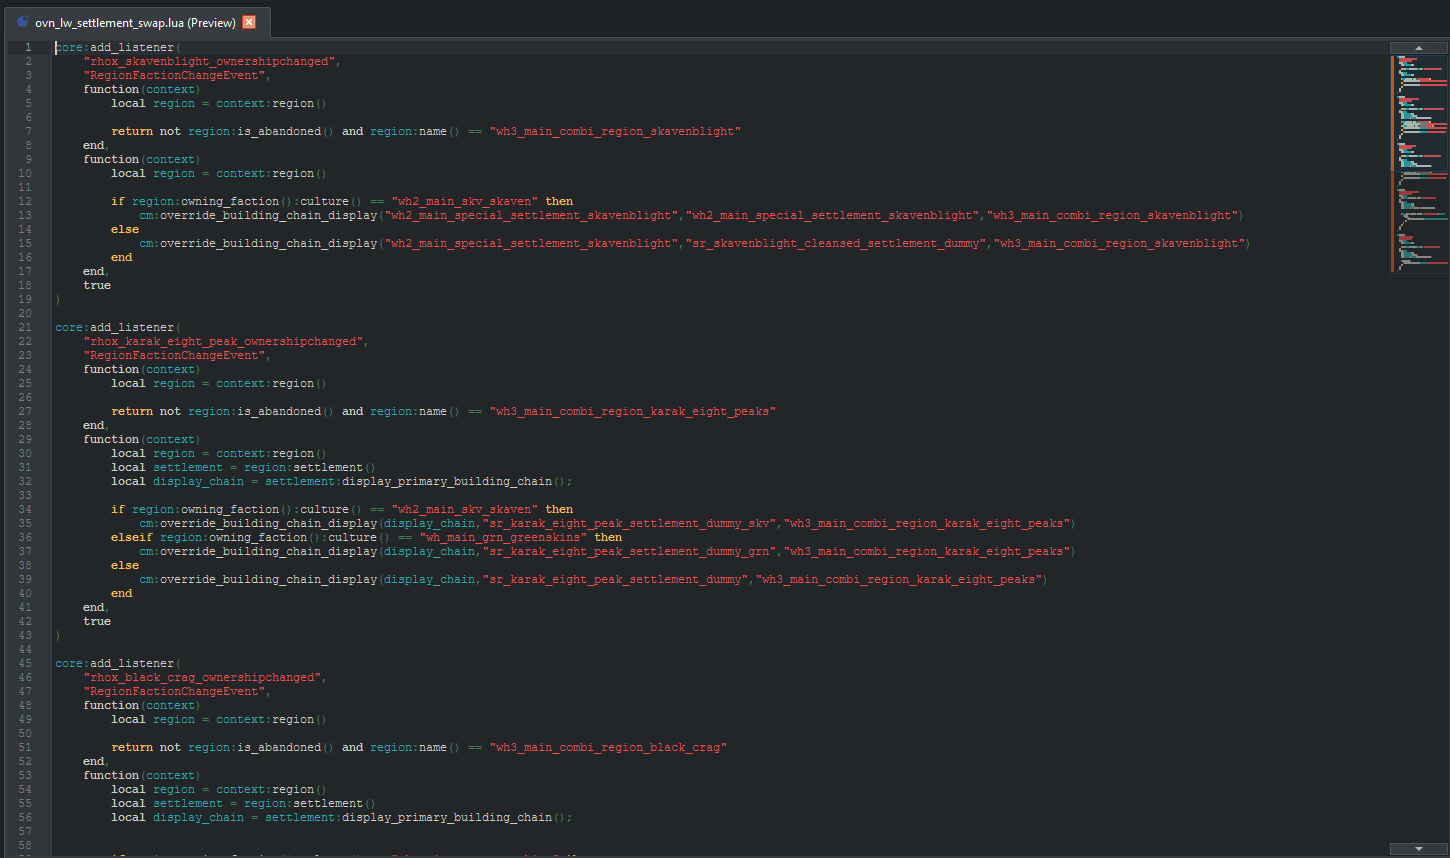Click the string "rhox_black_crag_ownershipchanged"
1450x858 pixels.
[203, 677]
